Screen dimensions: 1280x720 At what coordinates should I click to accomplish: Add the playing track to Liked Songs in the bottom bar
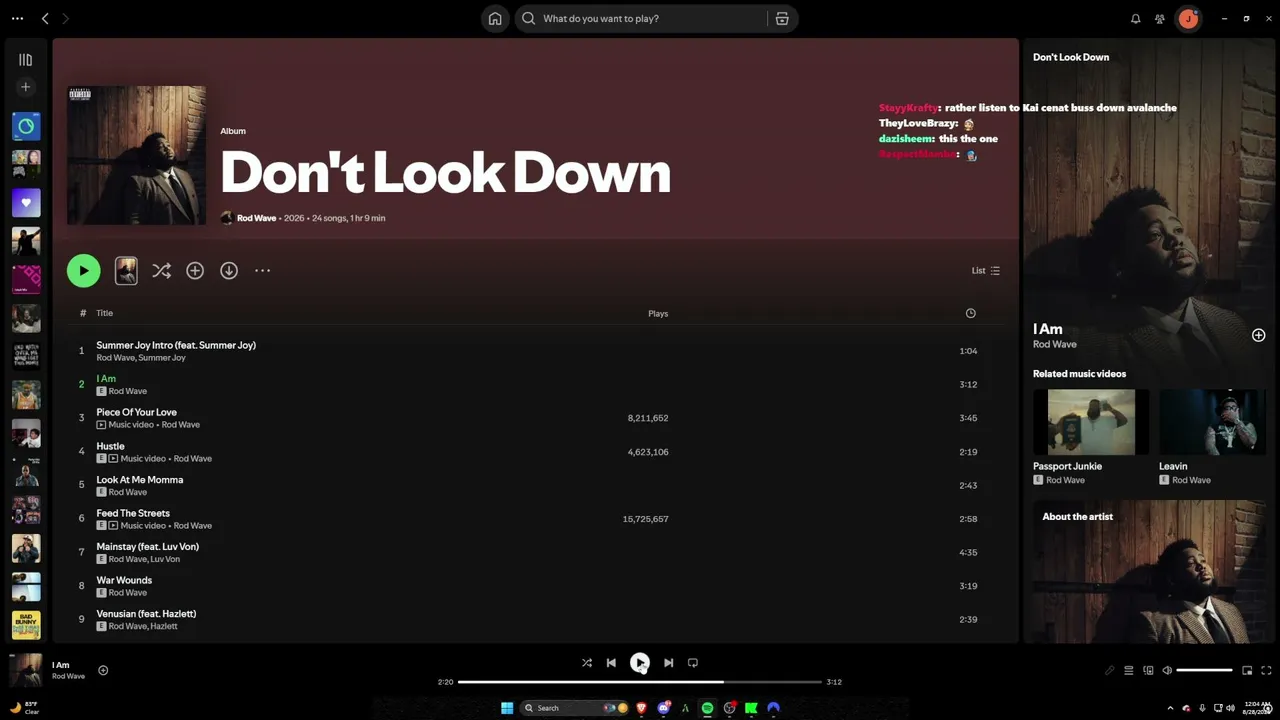click(x=103, y=670)
